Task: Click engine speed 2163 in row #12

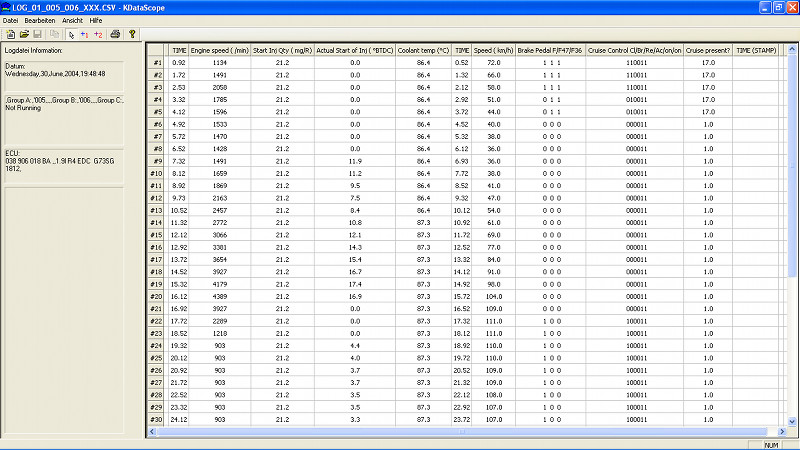Action: coord(219,198)
